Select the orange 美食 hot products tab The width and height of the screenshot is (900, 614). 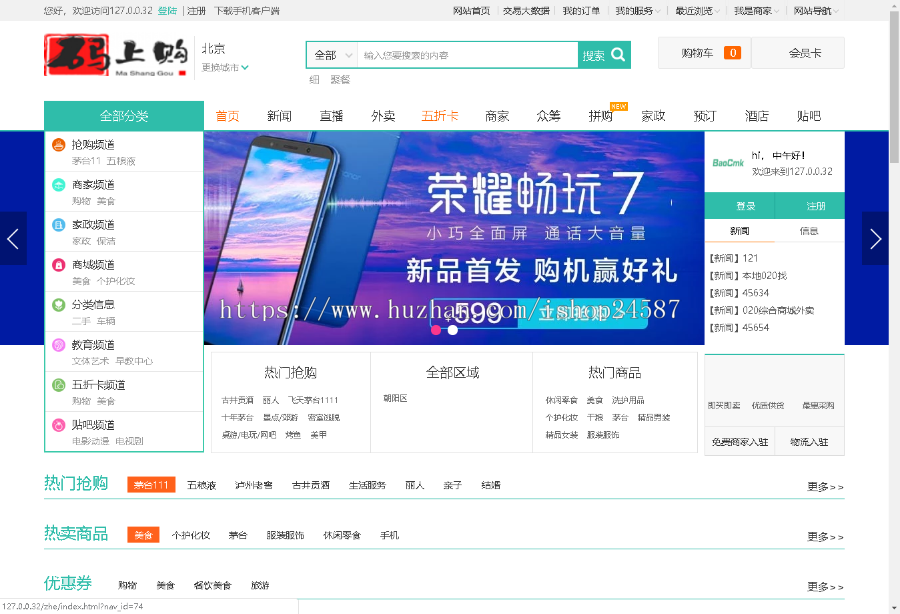143,535
